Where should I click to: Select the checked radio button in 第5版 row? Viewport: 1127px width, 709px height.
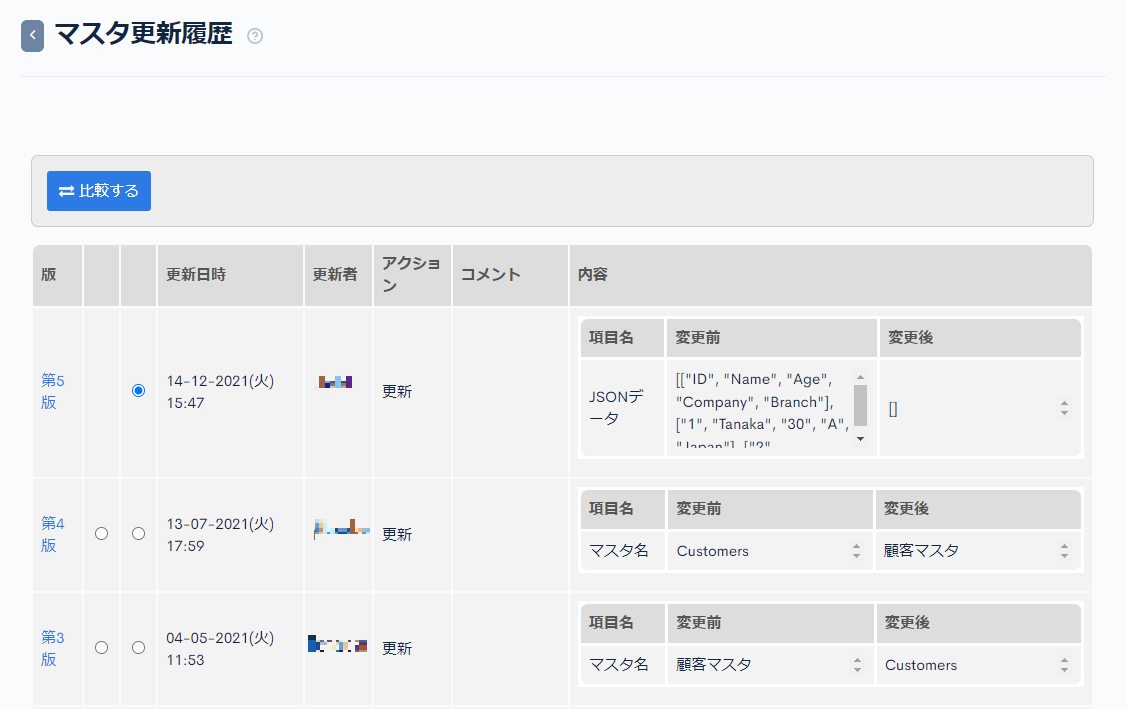point(139,390)
